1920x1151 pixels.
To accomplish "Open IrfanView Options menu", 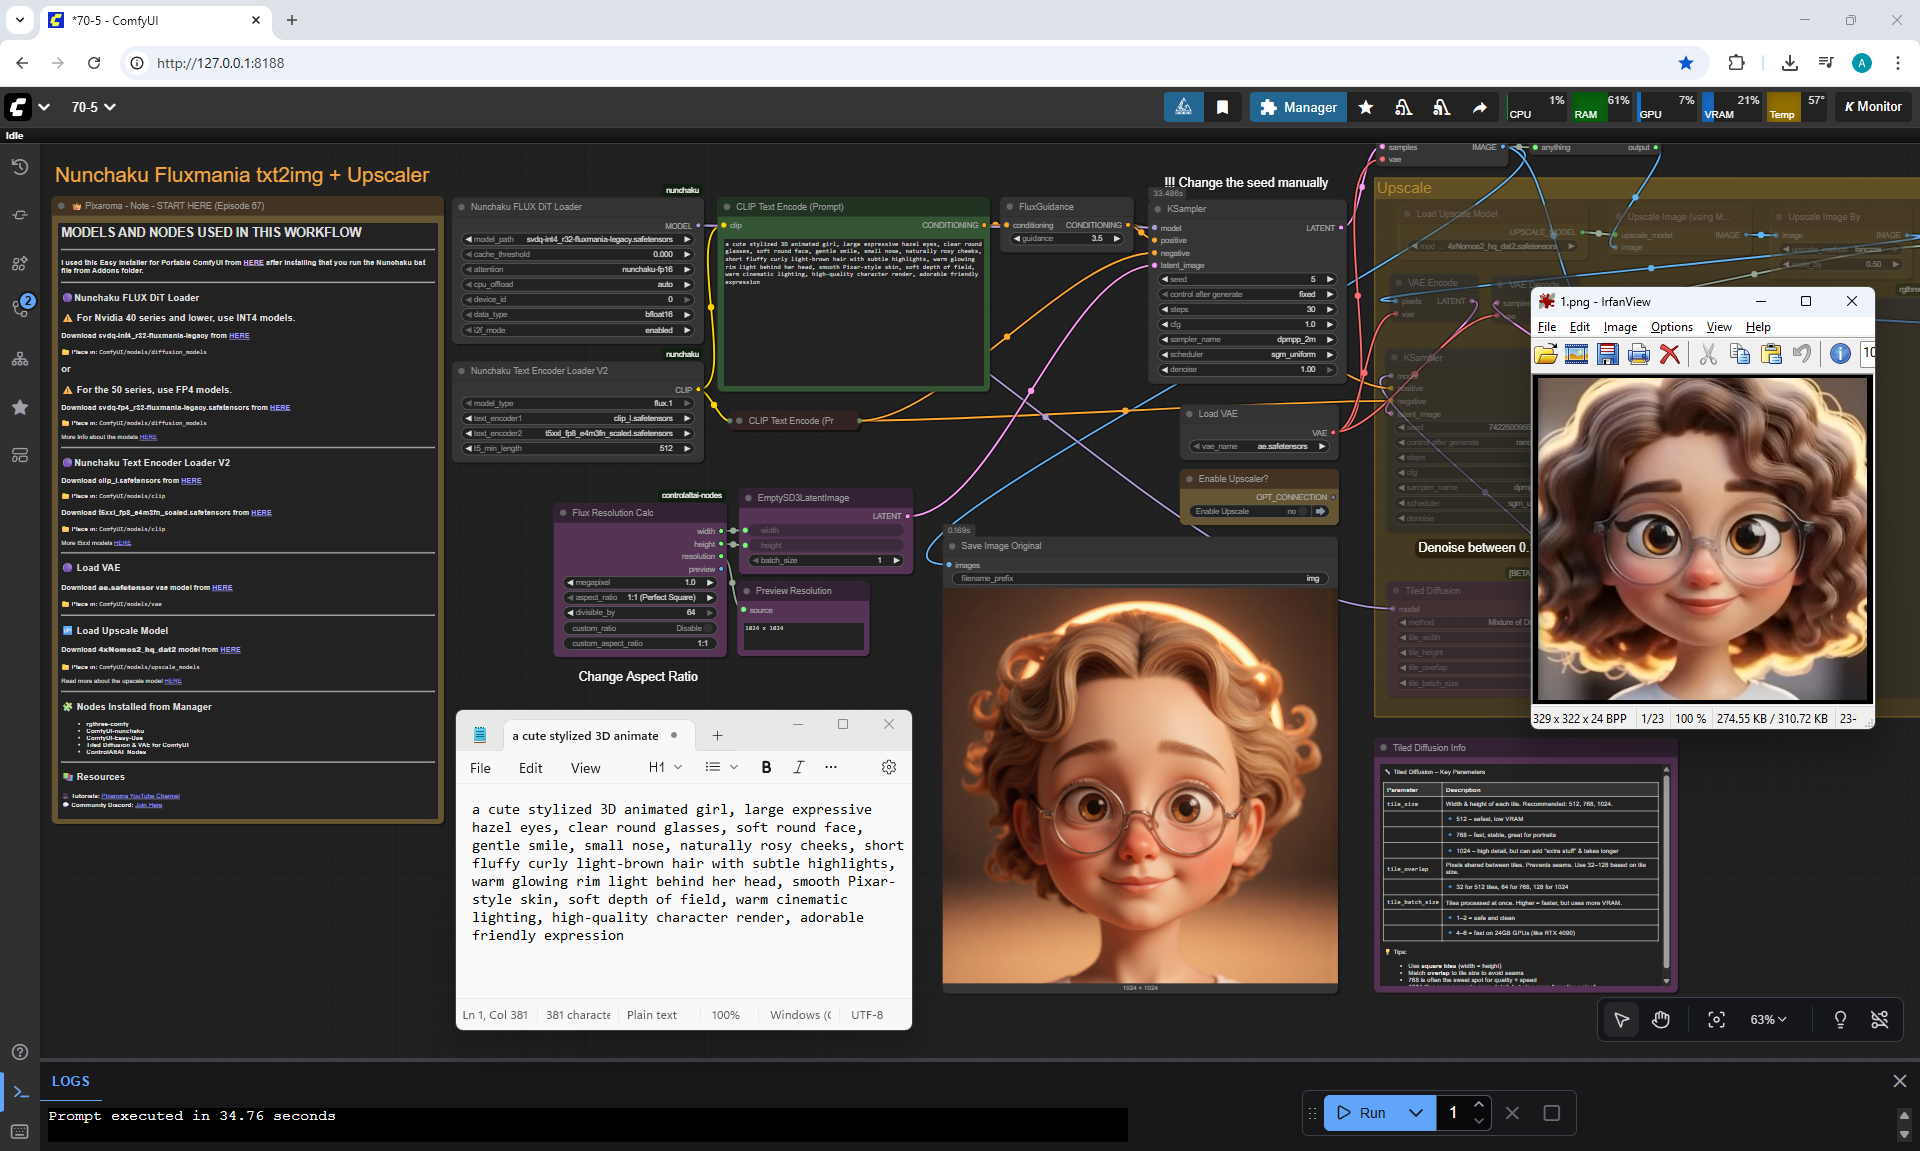I will tap(1671, 327).
